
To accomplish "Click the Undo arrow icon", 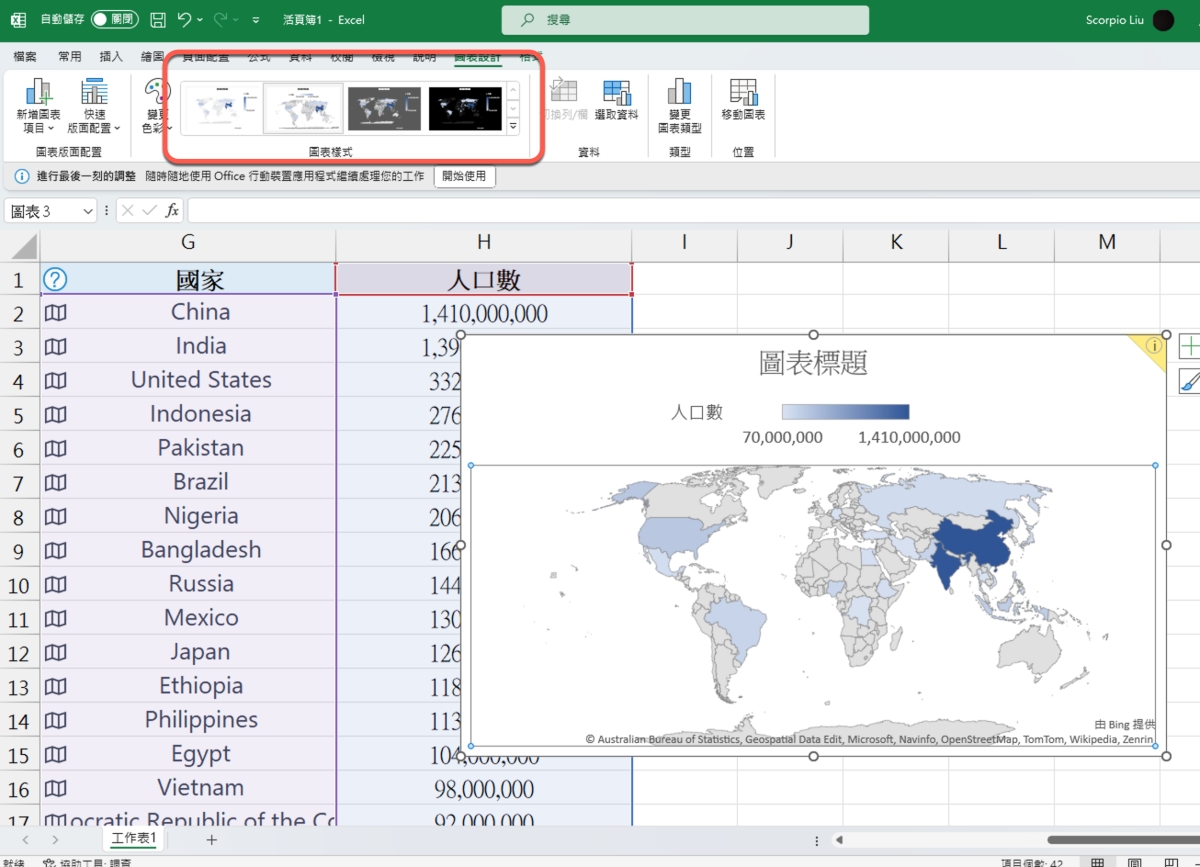I will coord(184,20).
